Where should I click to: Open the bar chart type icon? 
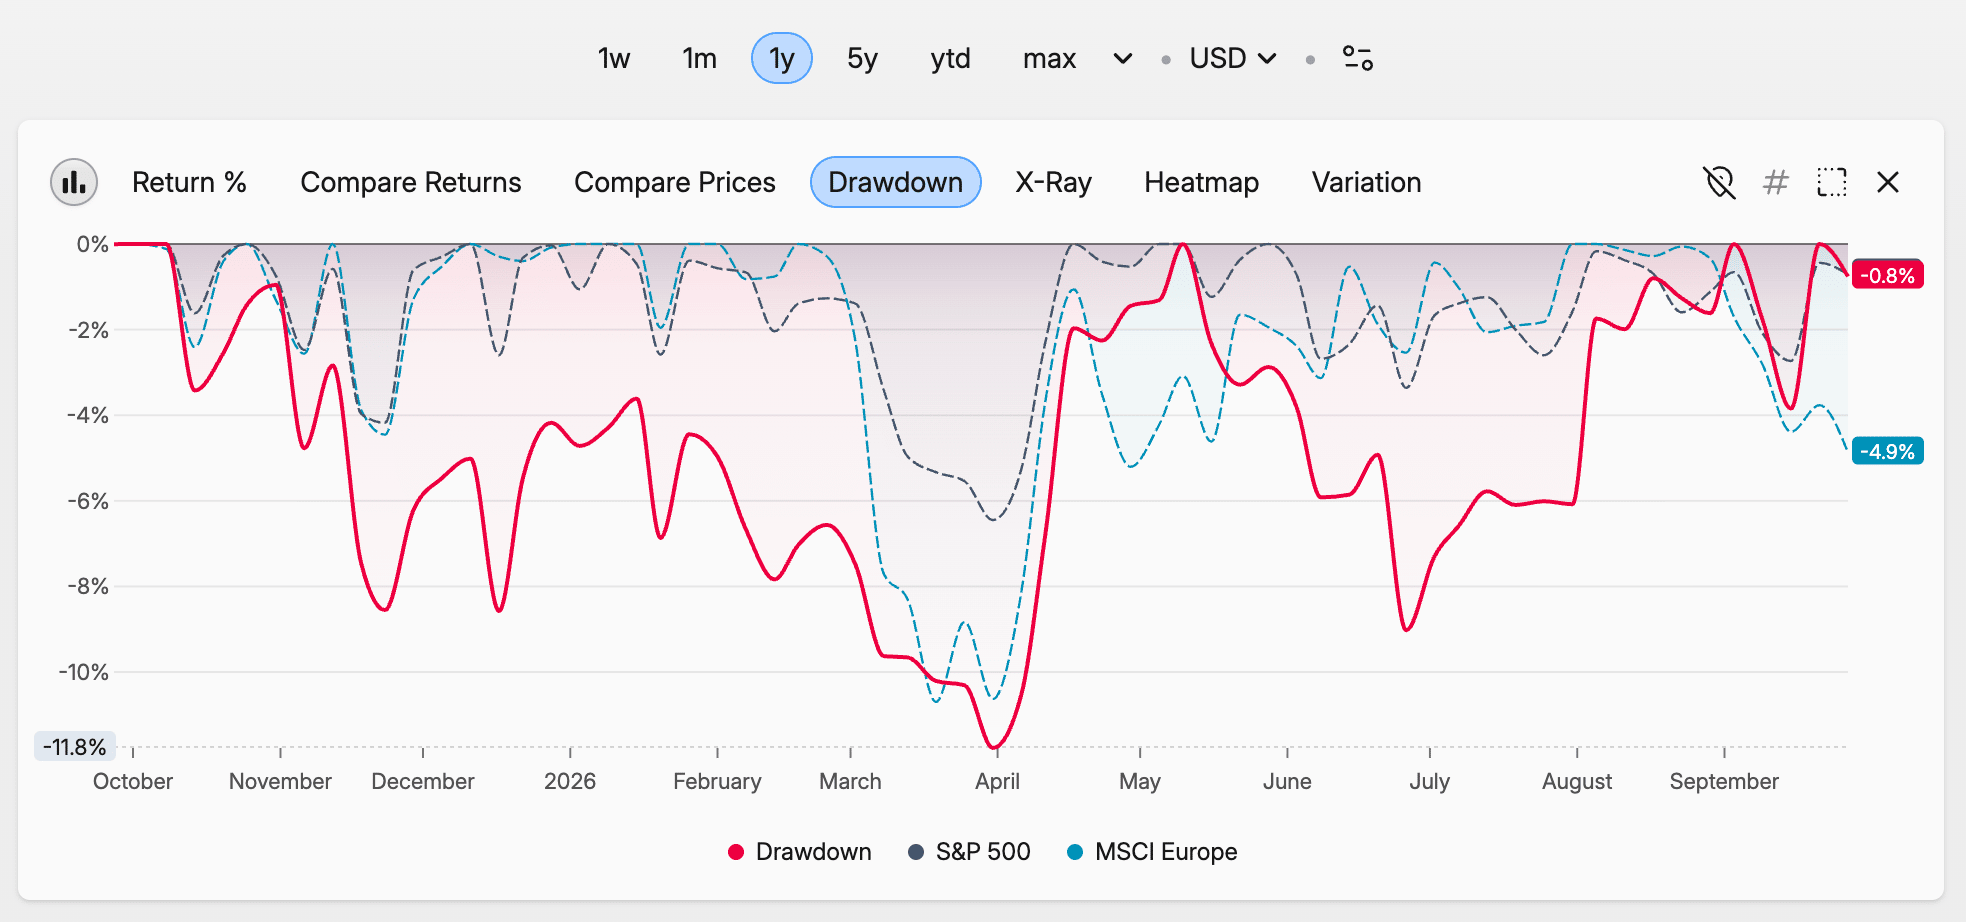74,182
